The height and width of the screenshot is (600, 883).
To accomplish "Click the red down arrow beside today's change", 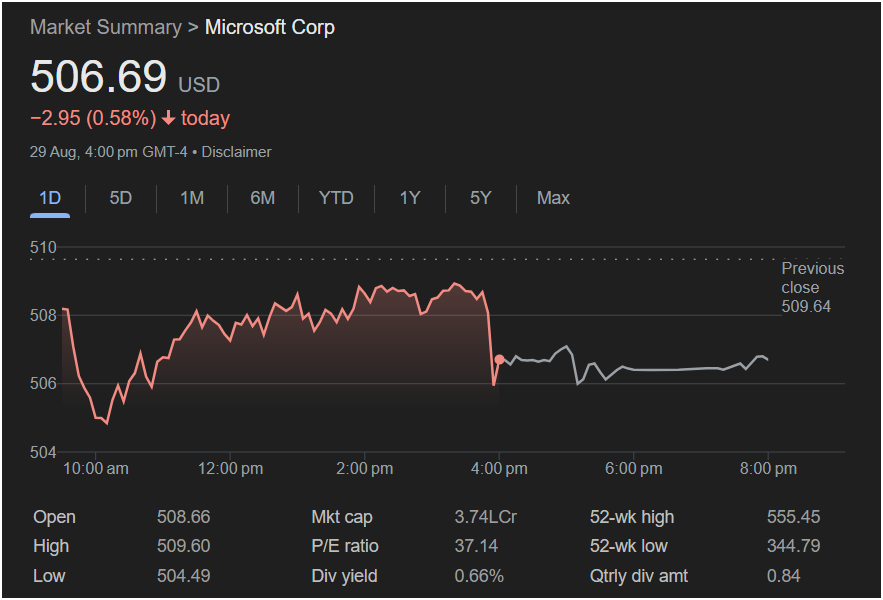I will point(168,119).
